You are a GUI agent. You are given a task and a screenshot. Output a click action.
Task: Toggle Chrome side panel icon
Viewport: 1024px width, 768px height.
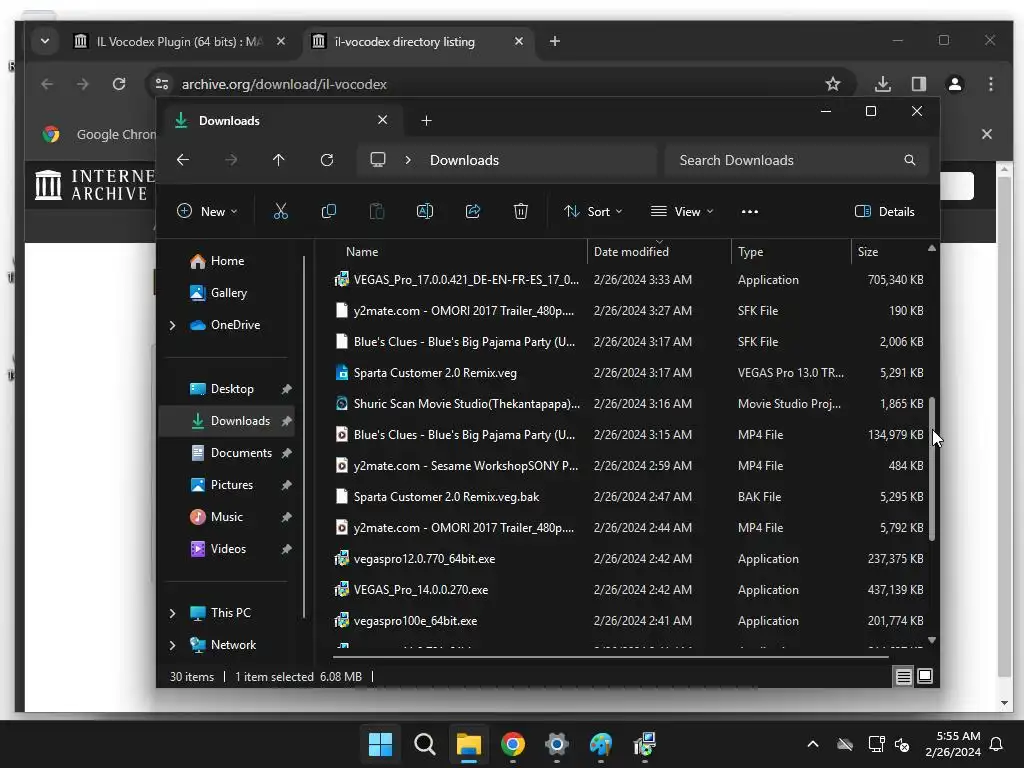click(x=919, y=84)
